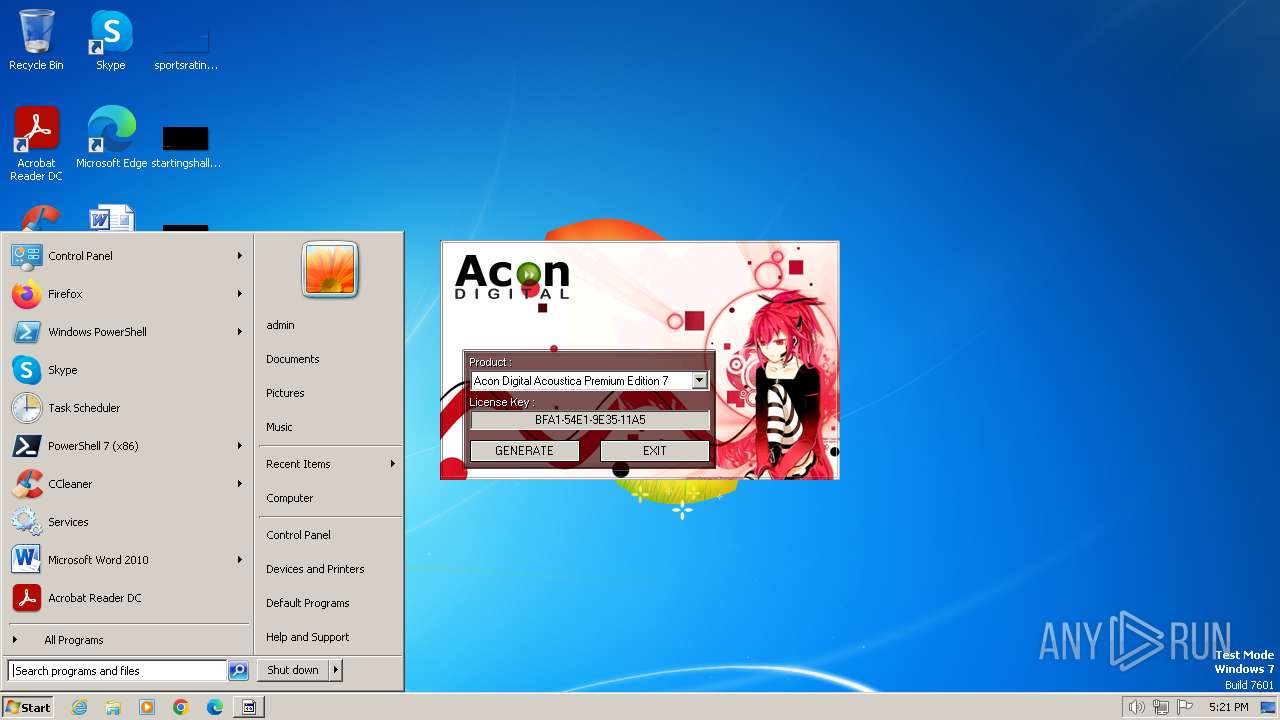Click the Action Center flag icon
The height and width of the screenshot is (720, 1280).
click(1185, 707)
